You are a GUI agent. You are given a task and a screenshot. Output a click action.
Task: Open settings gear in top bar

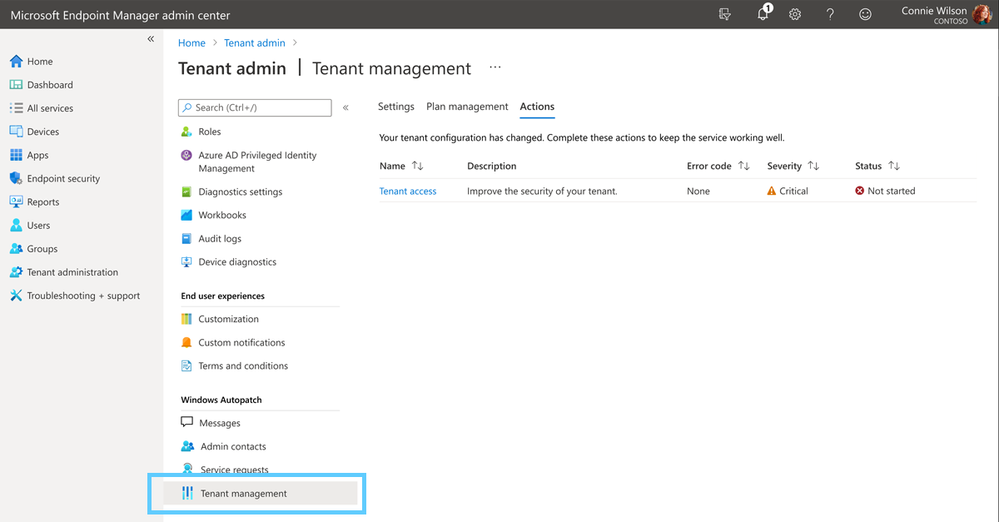[794, 14]
